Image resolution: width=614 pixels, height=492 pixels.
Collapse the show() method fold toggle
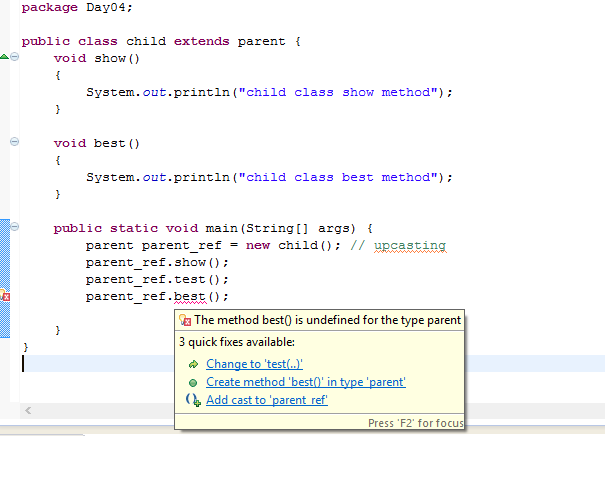pos(14,57)
